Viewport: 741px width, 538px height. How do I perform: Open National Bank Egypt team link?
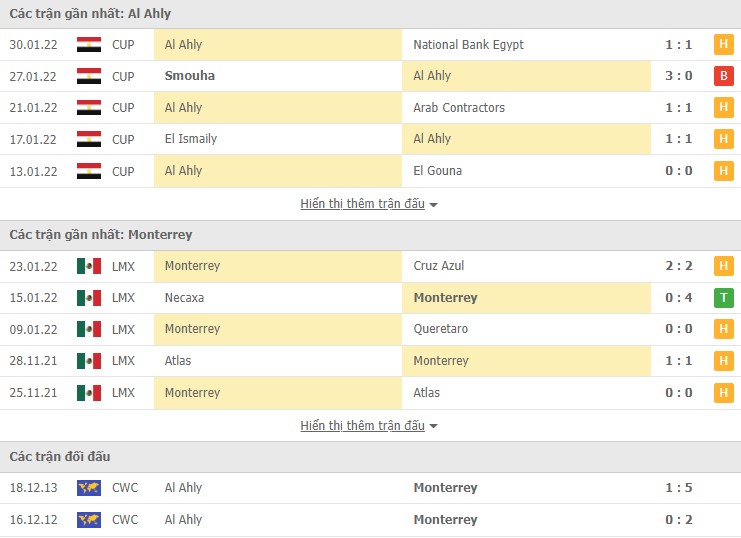click(468, 44)
